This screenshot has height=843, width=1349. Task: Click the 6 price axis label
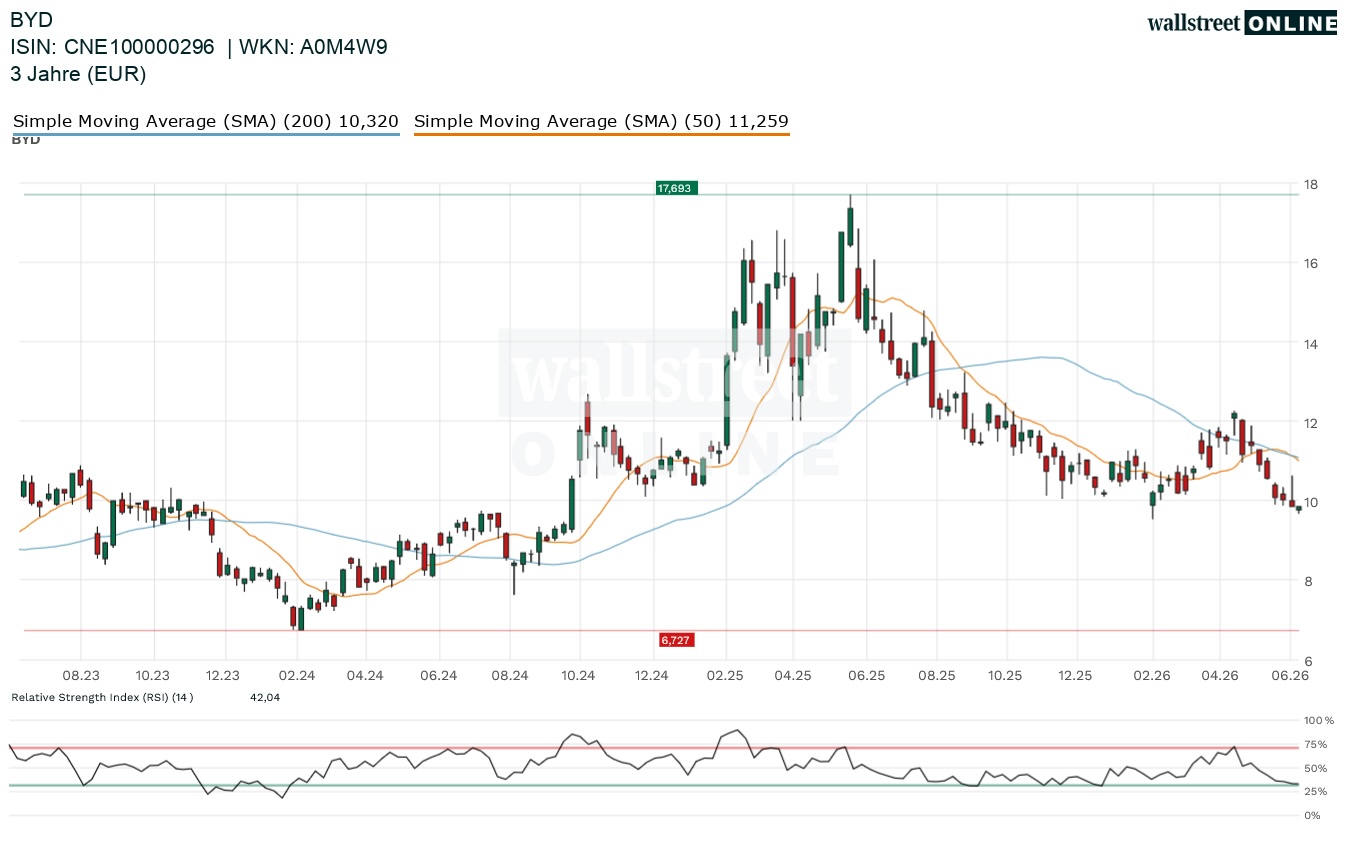pos(1306,661)
